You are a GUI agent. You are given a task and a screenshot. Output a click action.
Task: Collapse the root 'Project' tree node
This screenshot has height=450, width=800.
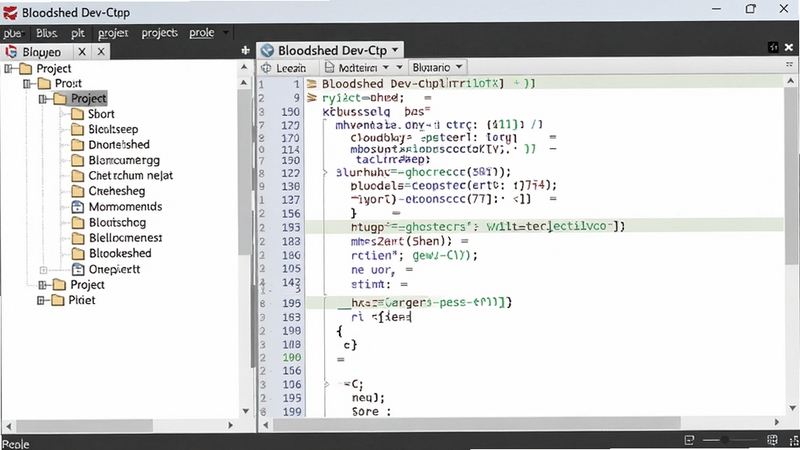pos(8,68)
